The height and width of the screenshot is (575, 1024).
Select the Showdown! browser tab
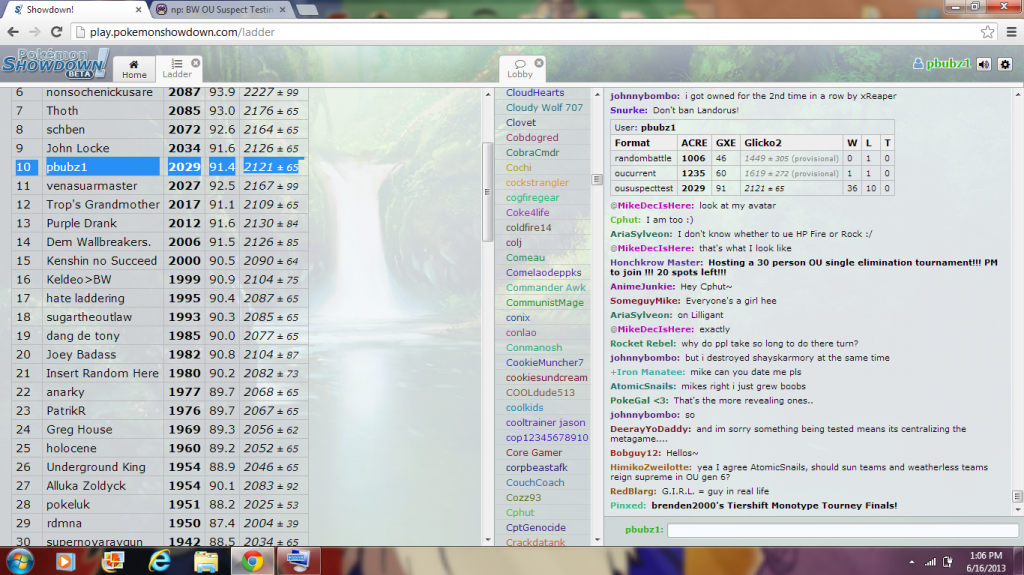(73, 10)
